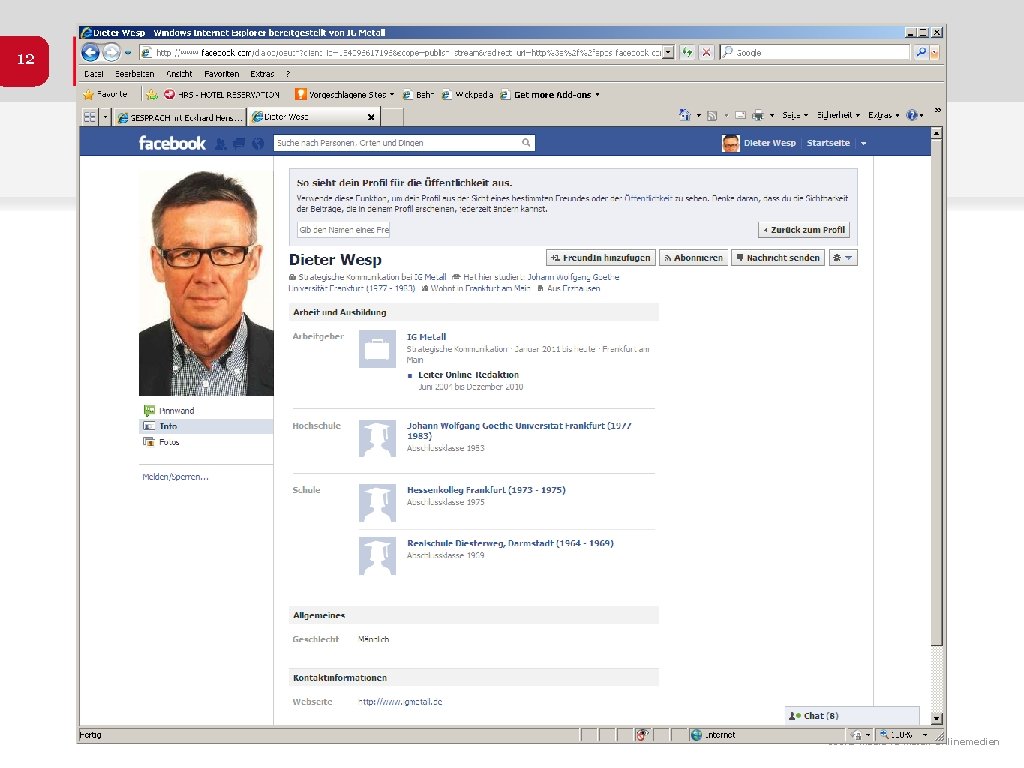
Task: Open the Extras dropdown in the command bar
Action: pyautogui.click(x=883, y=116)
